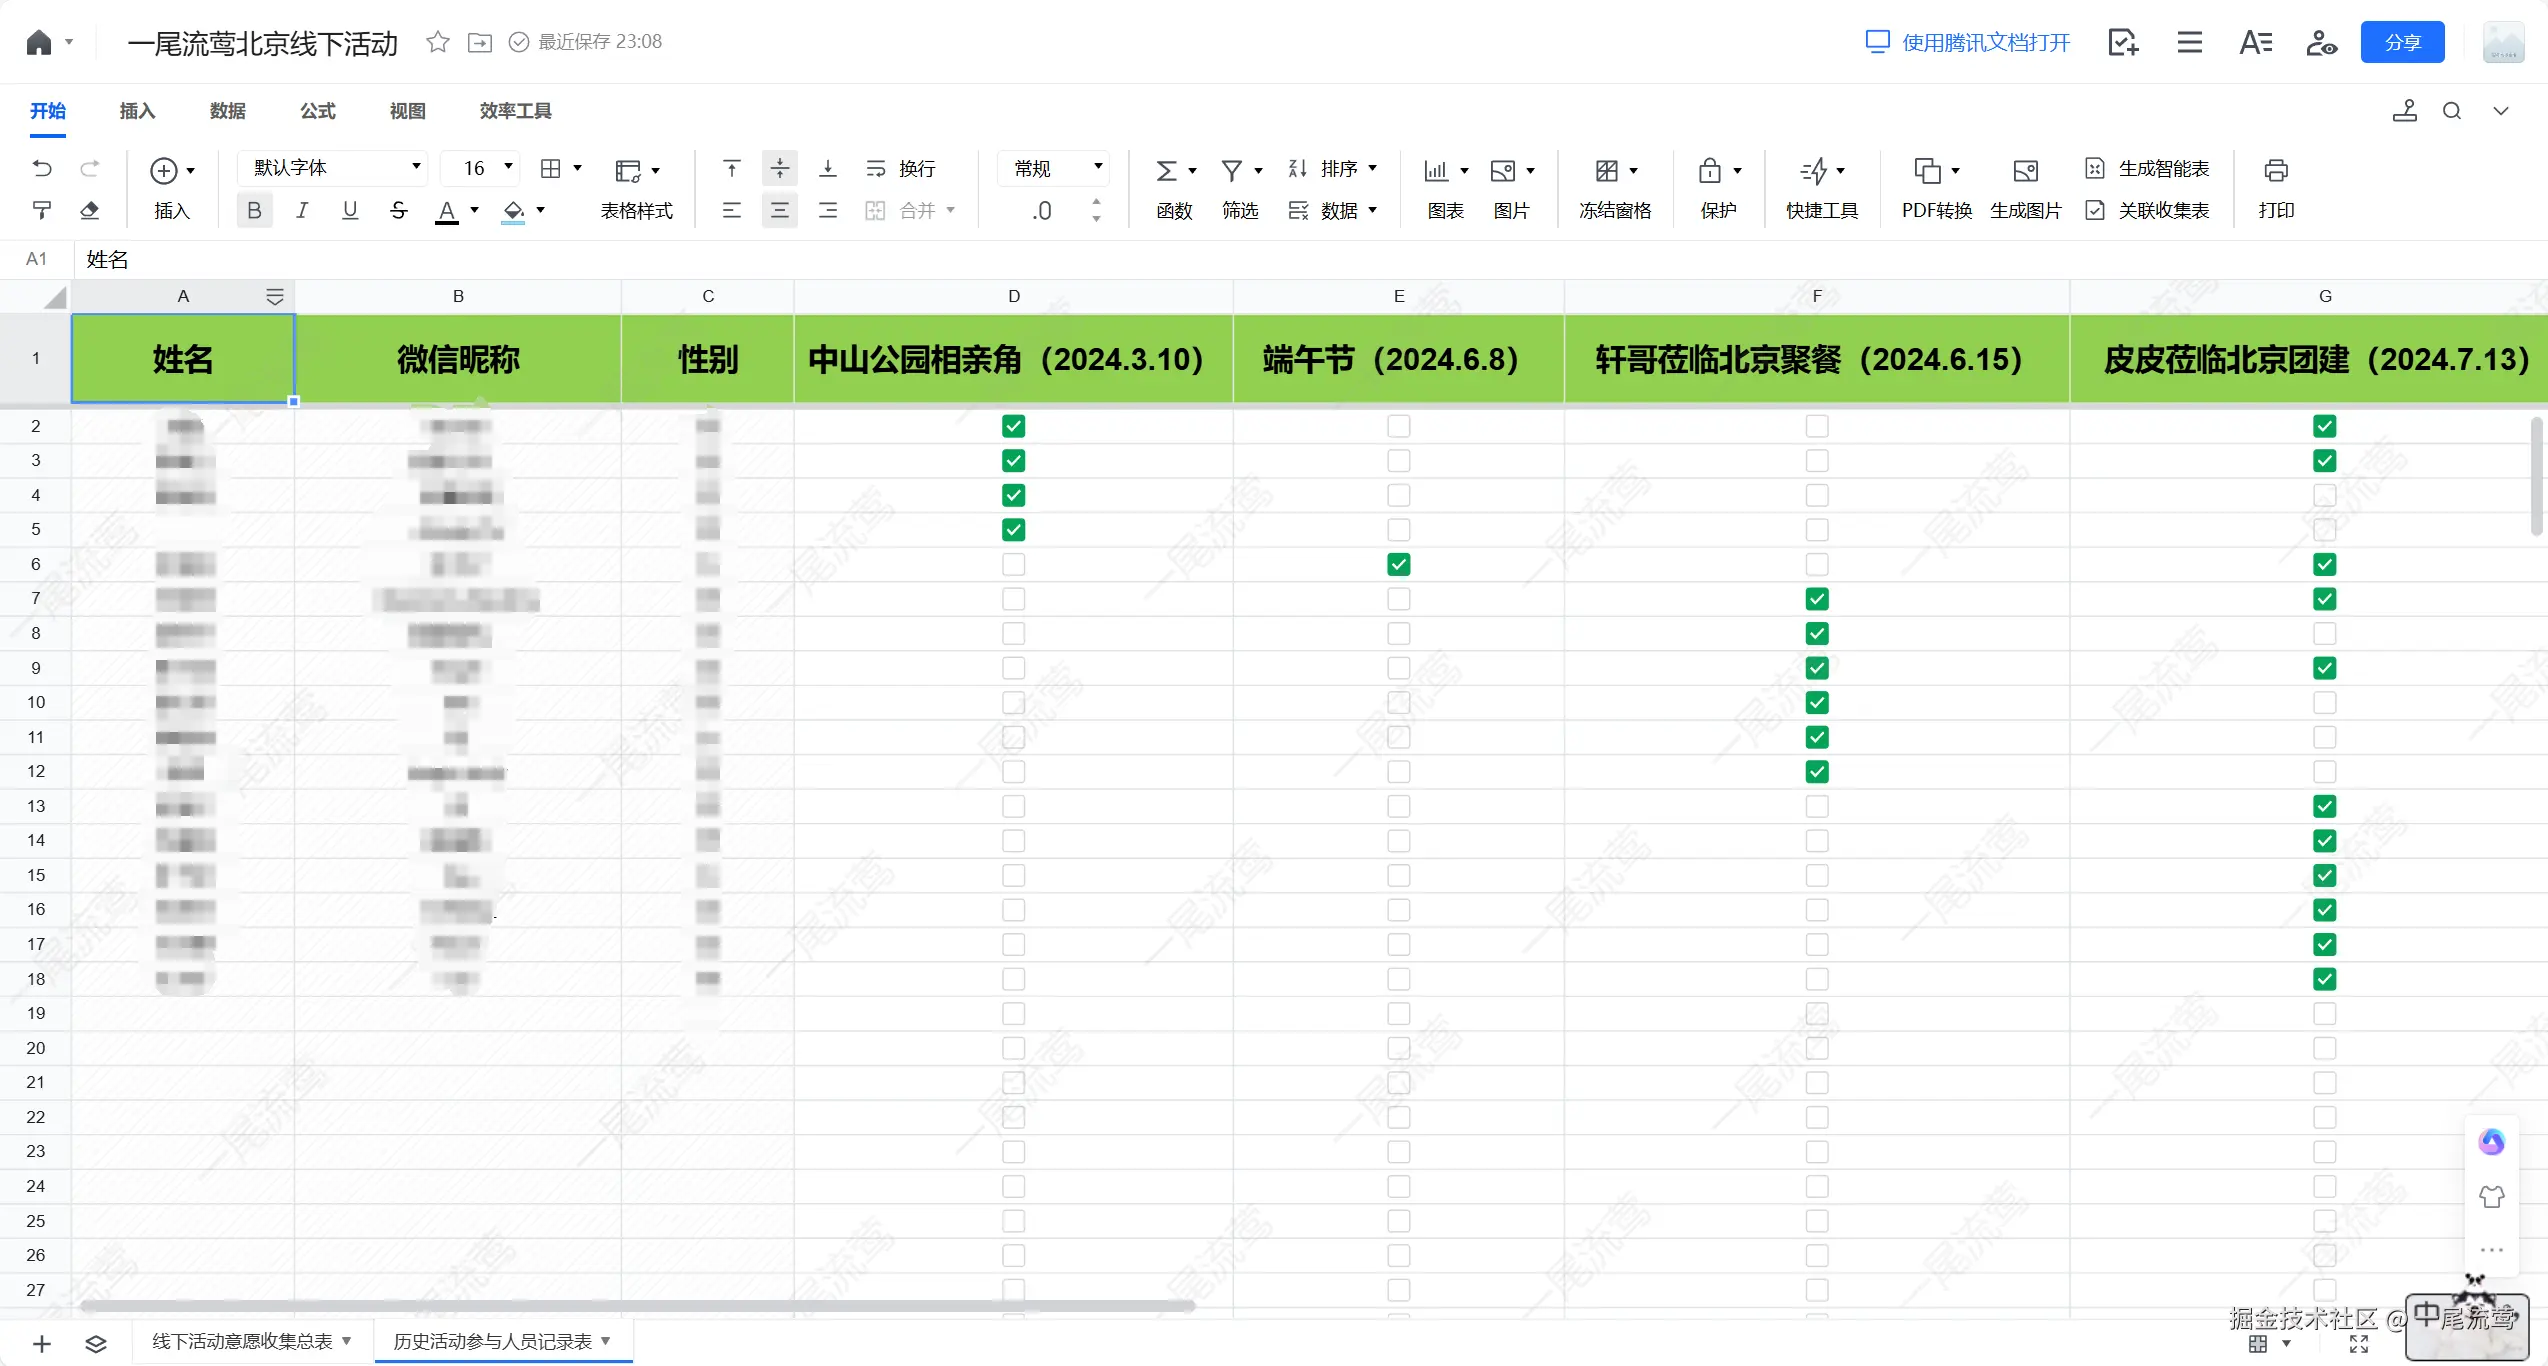The height and width of the screenshot is (1366, 2548).
Task: Check the row 13 轩哥莅临北京聚餐 checkbox
Action: [x=1816, y=806]
